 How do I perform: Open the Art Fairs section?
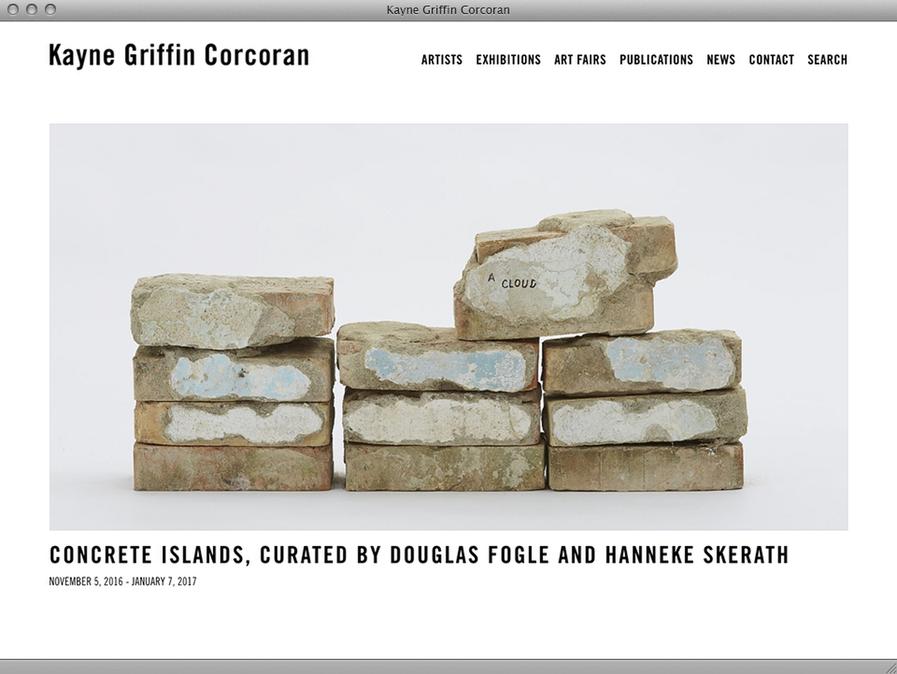pos(580,60)
